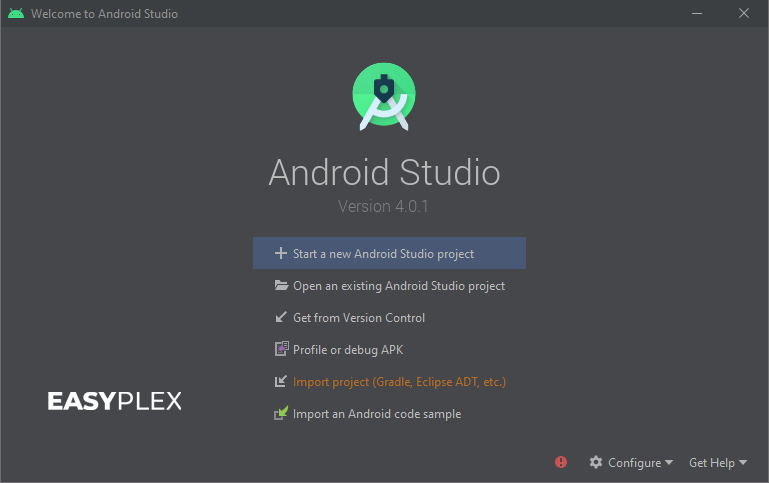Screen dimensions: 769x483
Task: Click the Android head icon in title bar
Action: coord(16,13)
